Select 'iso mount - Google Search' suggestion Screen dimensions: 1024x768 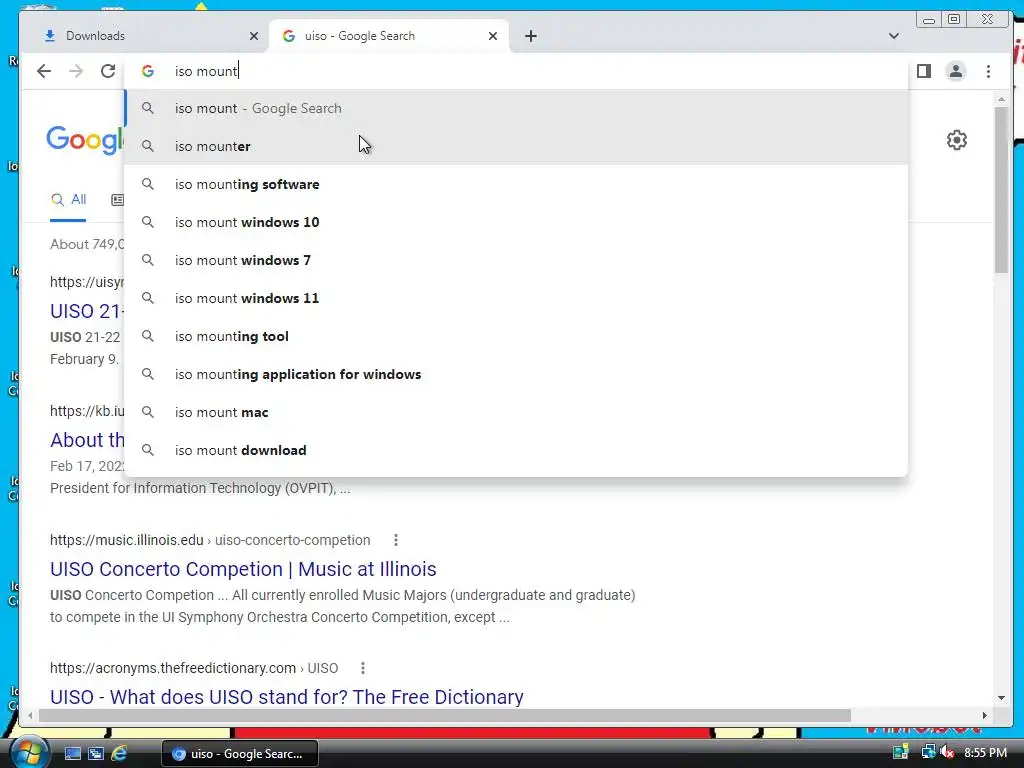(516, 108)
